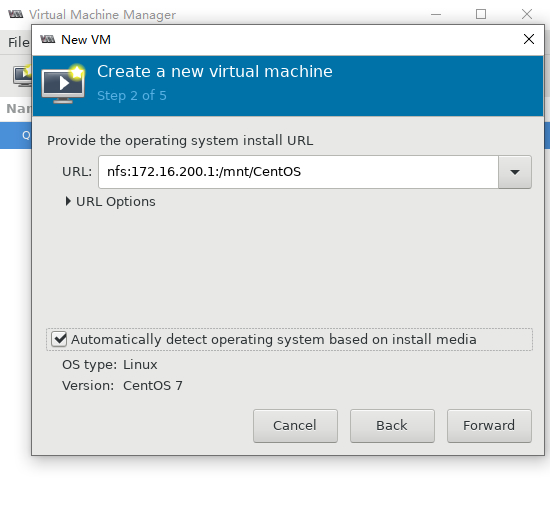
Task: Go Forward to the next step
Action: click(x=489, y=425)
